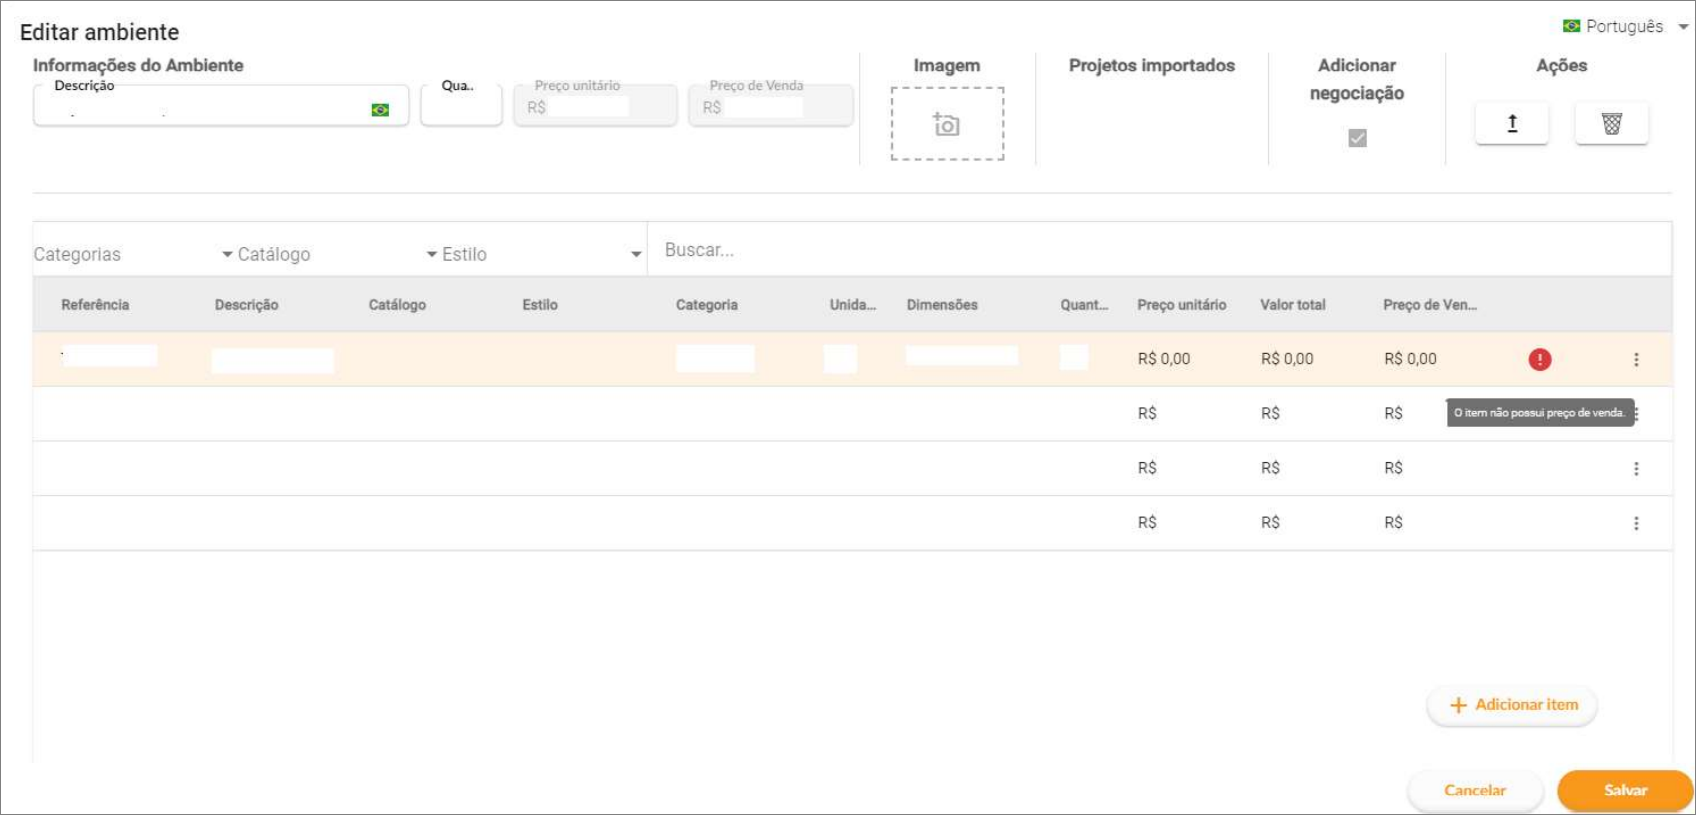This screenshot has height=815, width=1696.
Task: Open the Categorias filter dropdown
Action: tap(133, 254)
